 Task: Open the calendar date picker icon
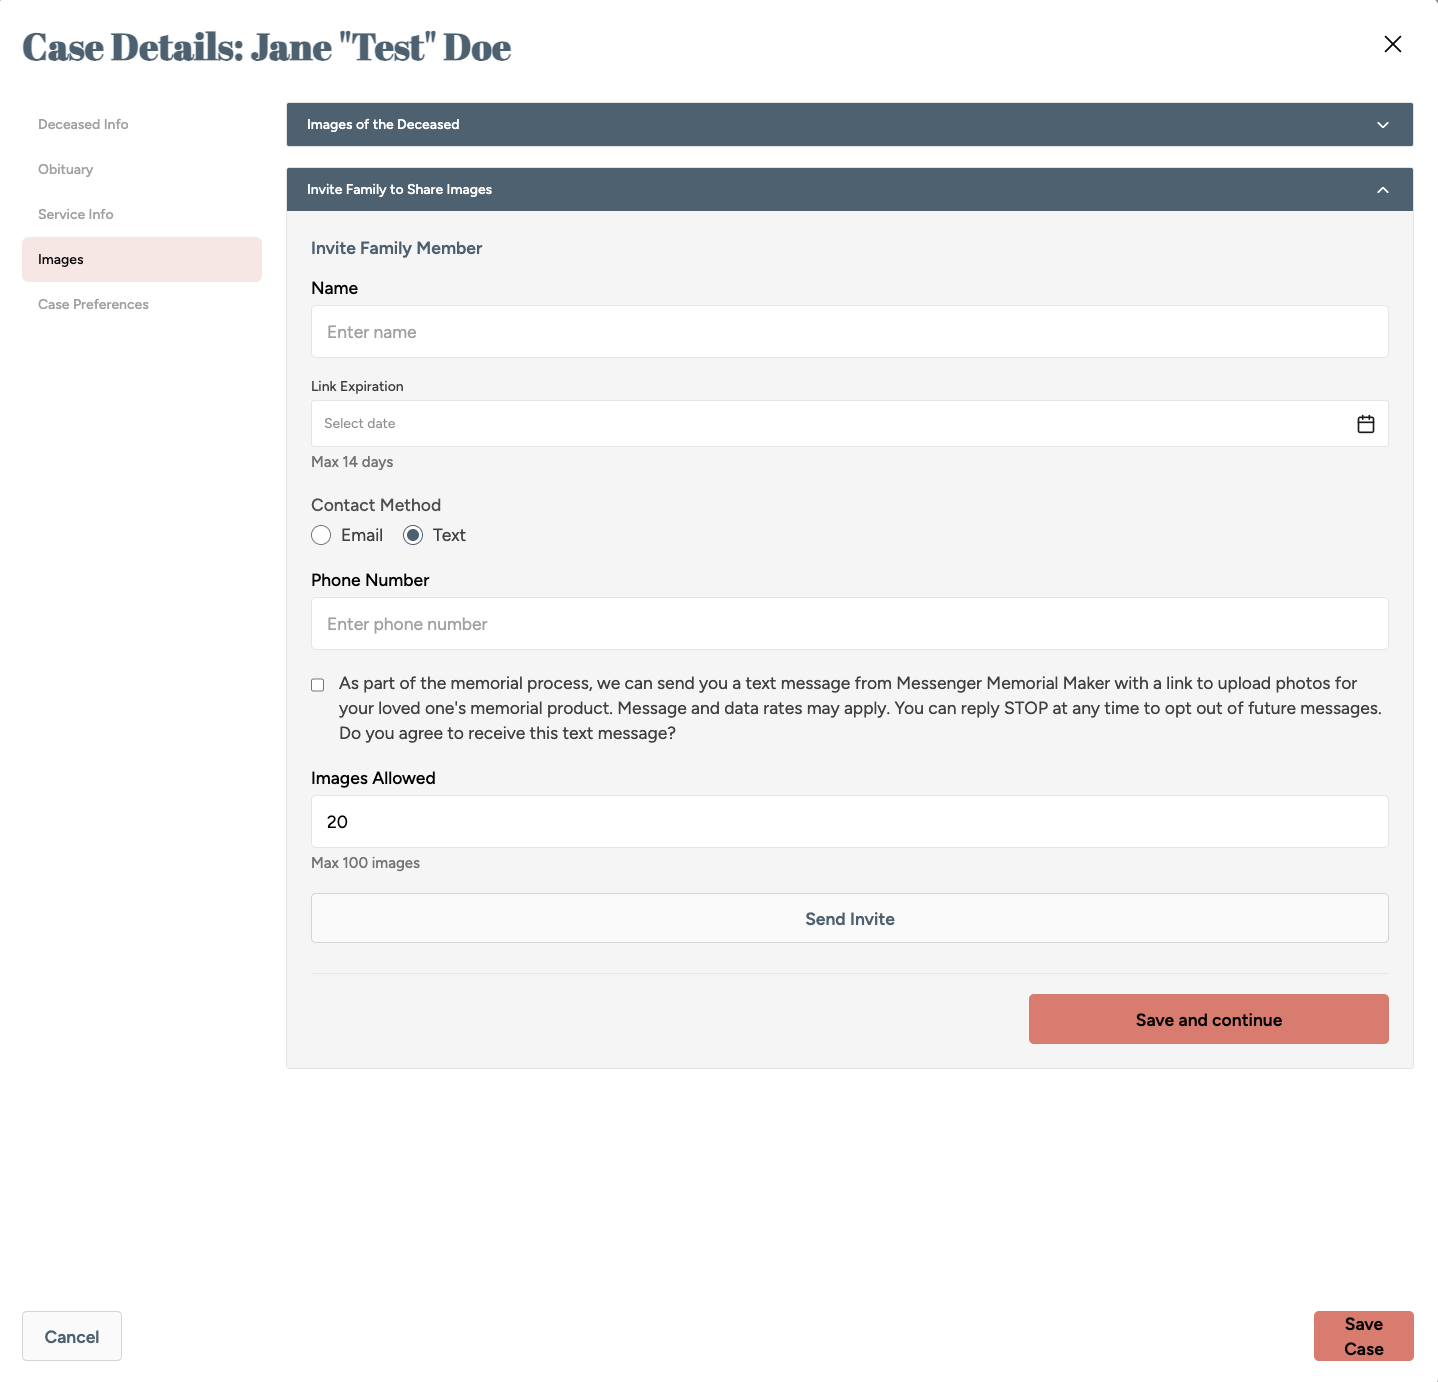[x=1365, y=424]
